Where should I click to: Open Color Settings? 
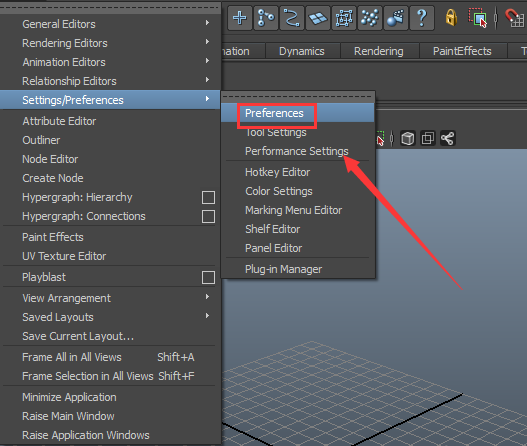[298, 191]
